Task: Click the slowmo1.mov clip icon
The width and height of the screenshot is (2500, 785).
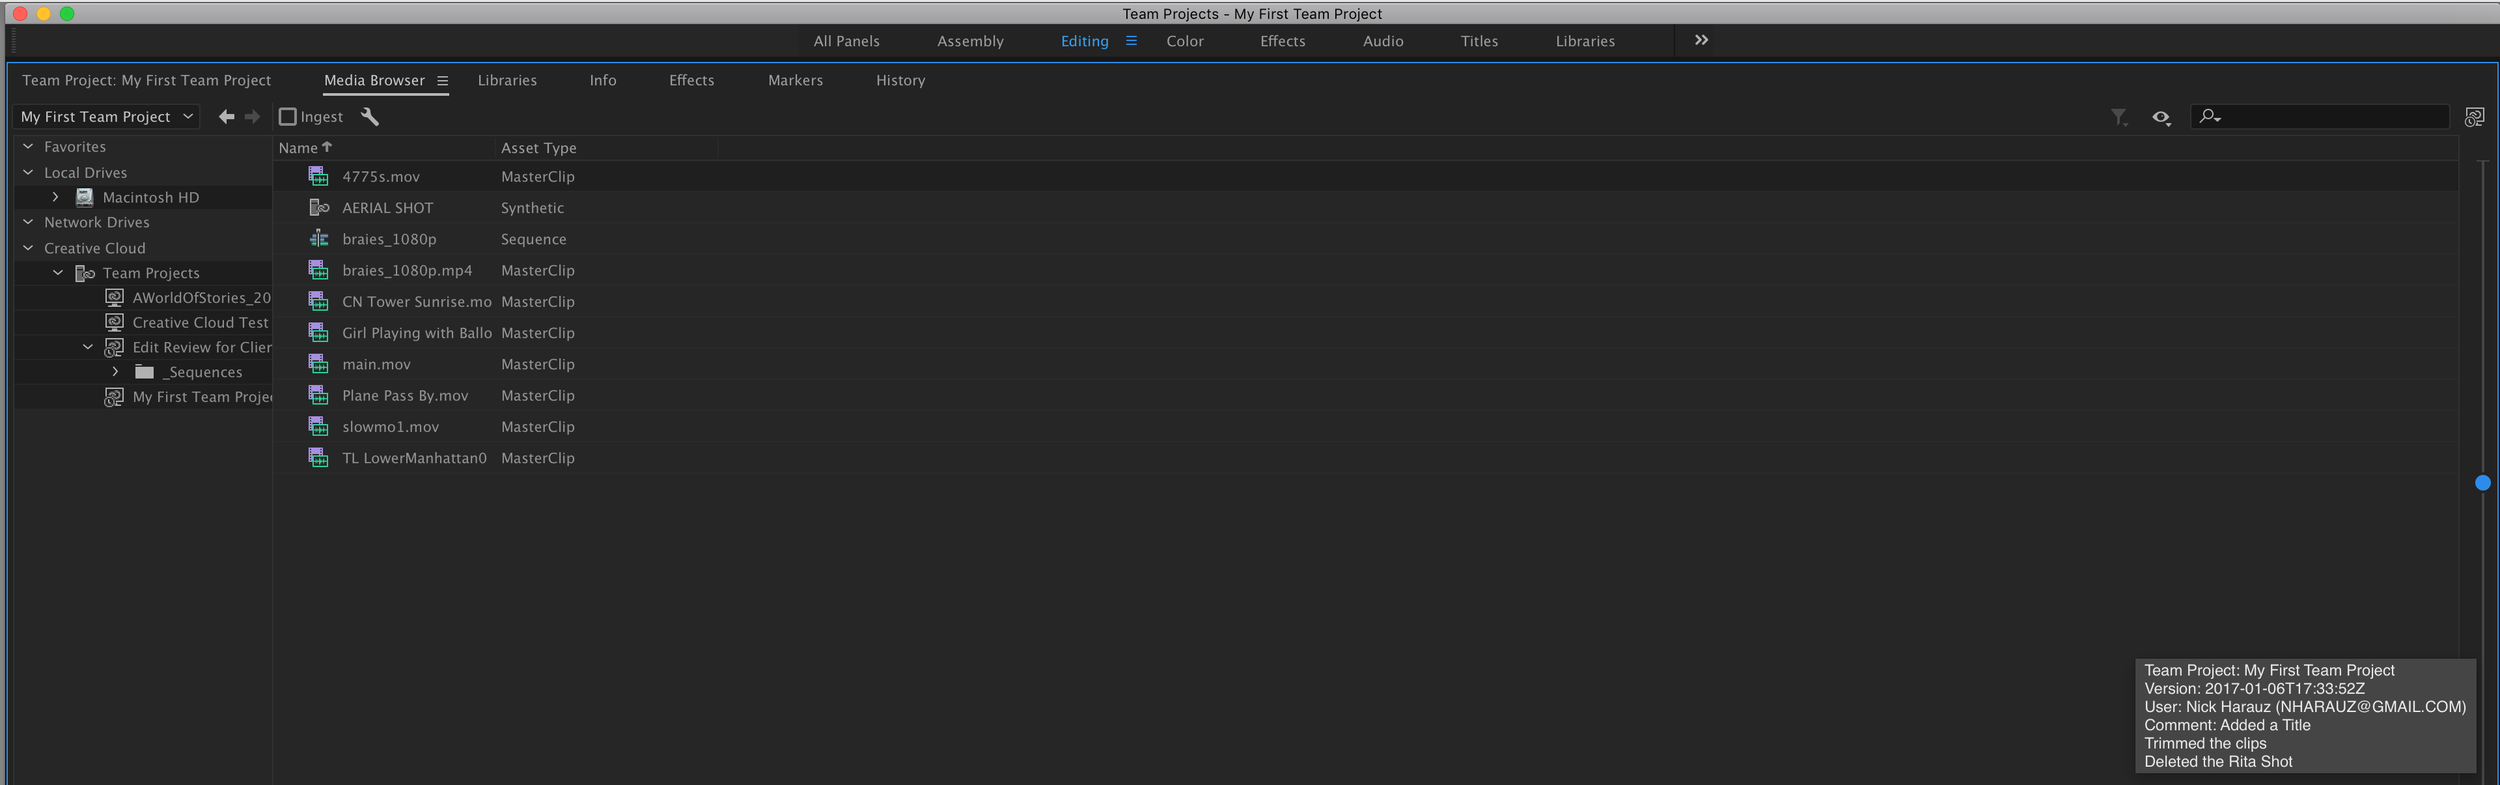Action: click(318, 427)
